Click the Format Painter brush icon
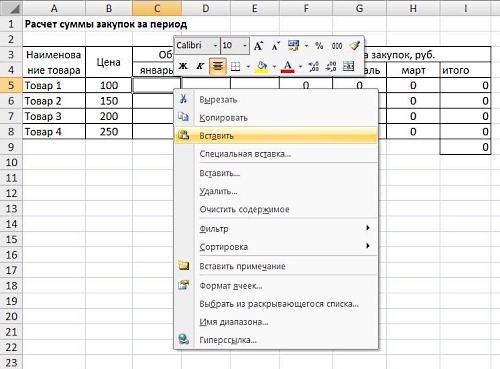This screenshot has width=500, height=369. pyautogui.click(x=355, y=45)
